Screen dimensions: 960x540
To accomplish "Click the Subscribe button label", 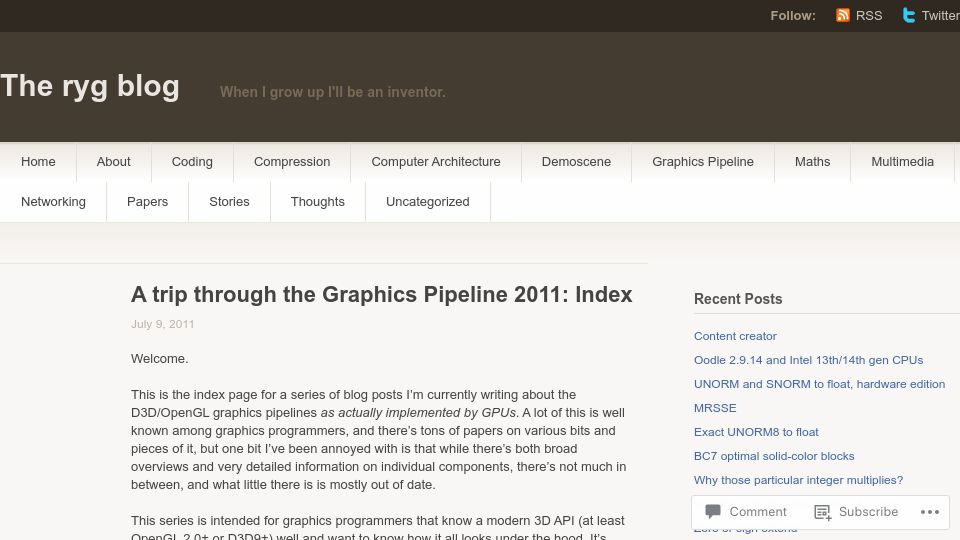I will pyautogui.click(x=868, y=511).
